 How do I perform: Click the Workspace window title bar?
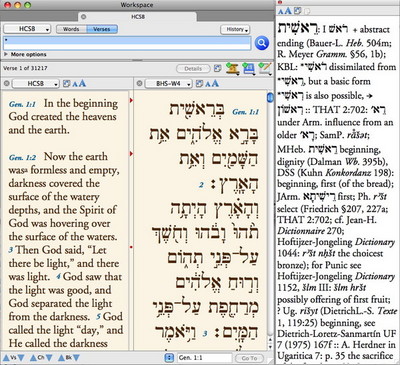(137, 5)
